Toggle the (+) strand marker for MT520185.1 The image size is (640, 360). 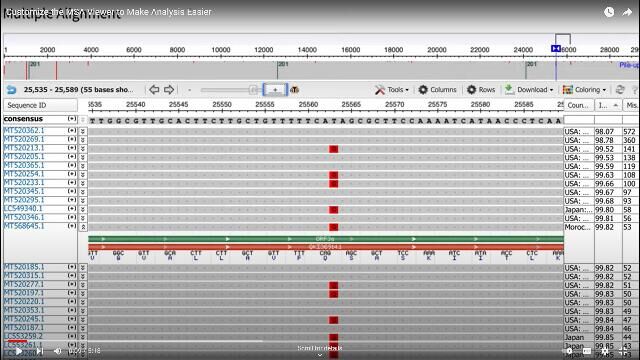(72, 267)
